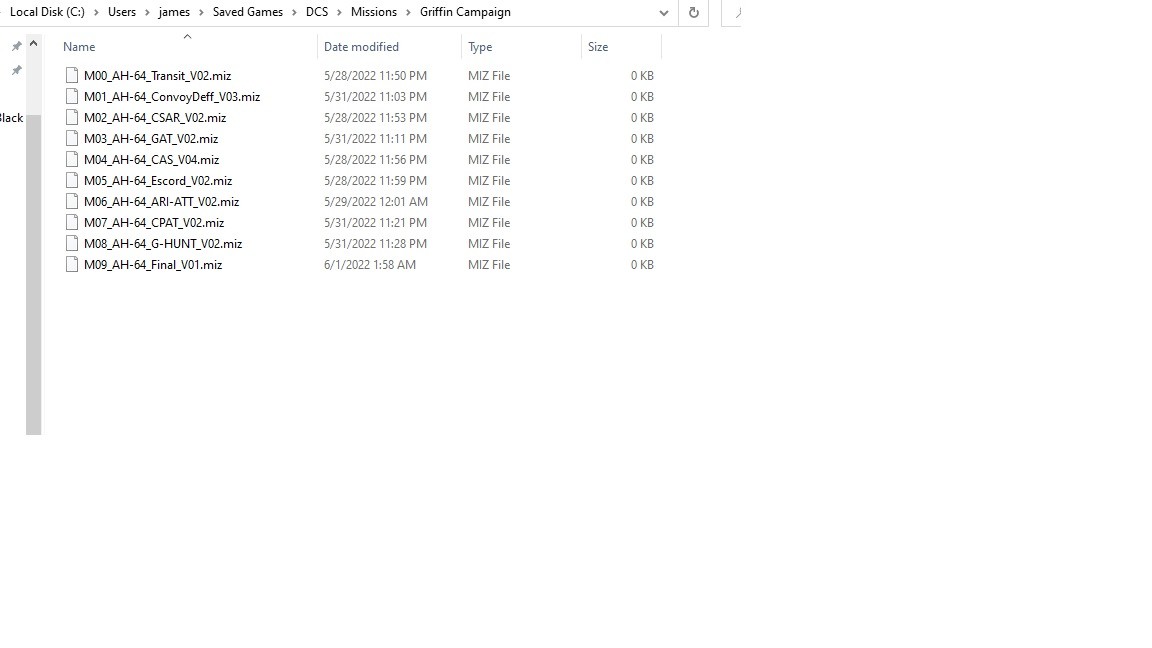Click the lower pin icon in navigation pane

point(16,71)
